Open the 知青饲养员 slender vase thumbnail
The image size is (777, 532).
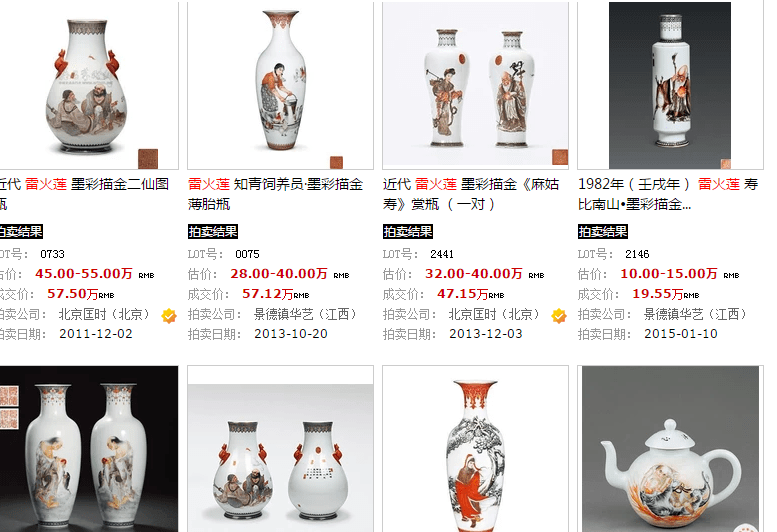click(x=280, y=85)
